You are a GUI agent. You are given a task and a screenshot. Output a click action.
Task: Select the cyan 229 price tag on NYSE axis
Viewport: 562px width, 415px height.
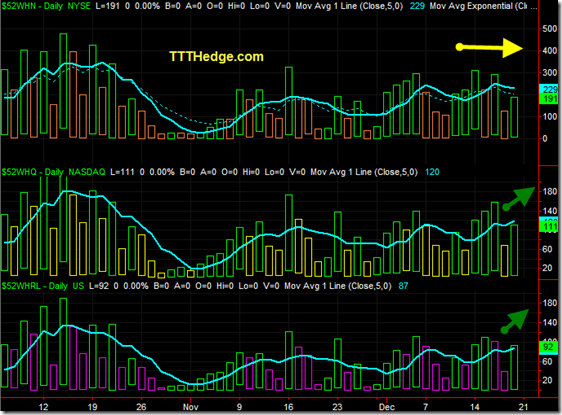point(549,89)
